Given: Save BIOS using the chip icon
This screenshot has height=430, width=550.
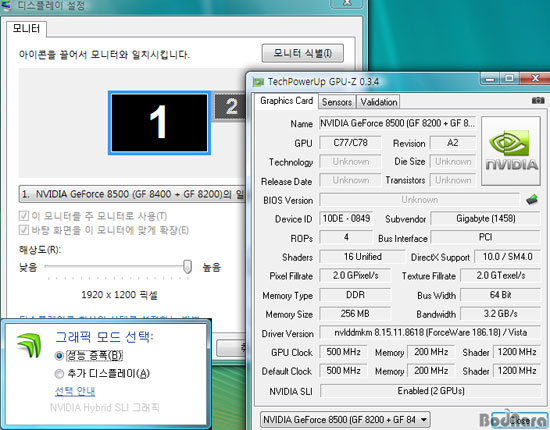Looking at the screenshot, I should pyautogui.click(x=532, y=200).
